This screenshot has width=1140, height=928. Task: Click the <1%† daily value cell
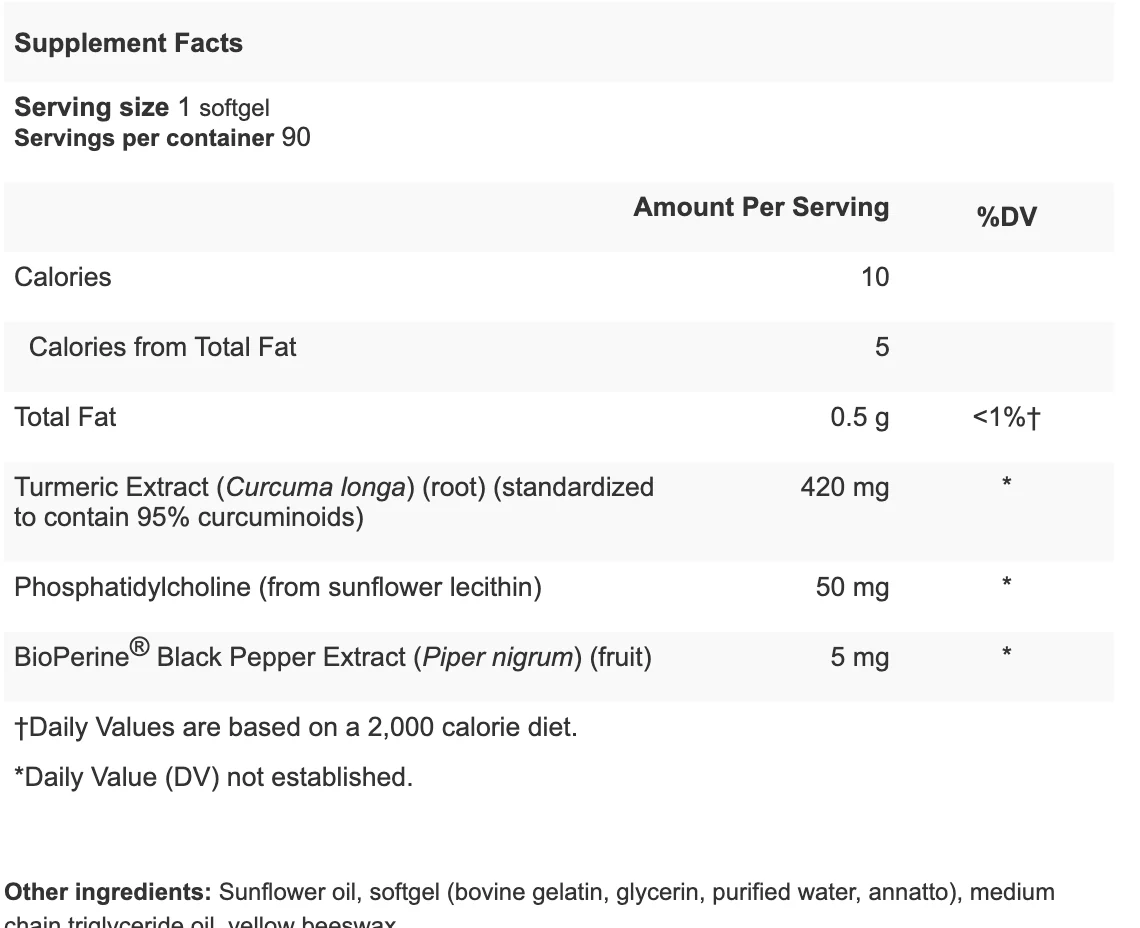tap(1006, 417)
